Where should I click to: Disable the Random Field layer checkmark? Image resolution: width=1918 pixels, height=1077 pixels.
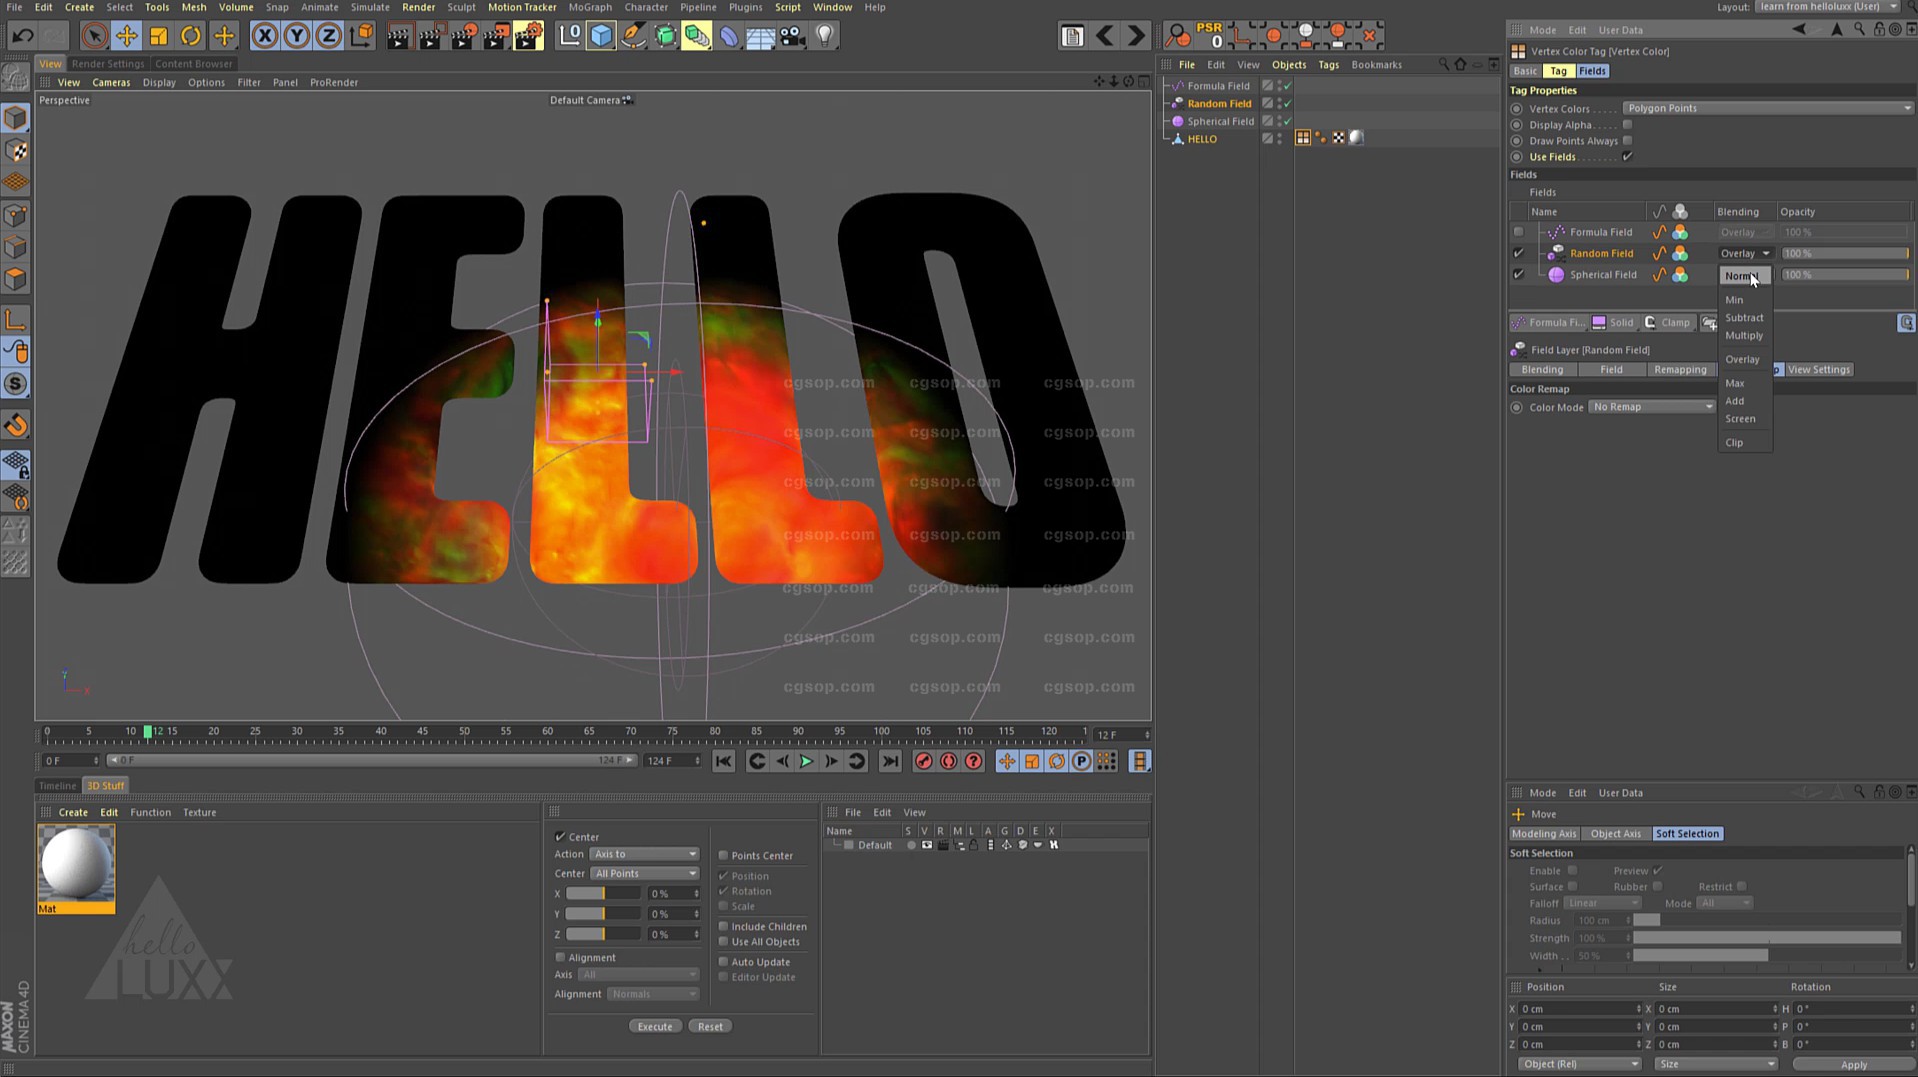coord(1518,253)
